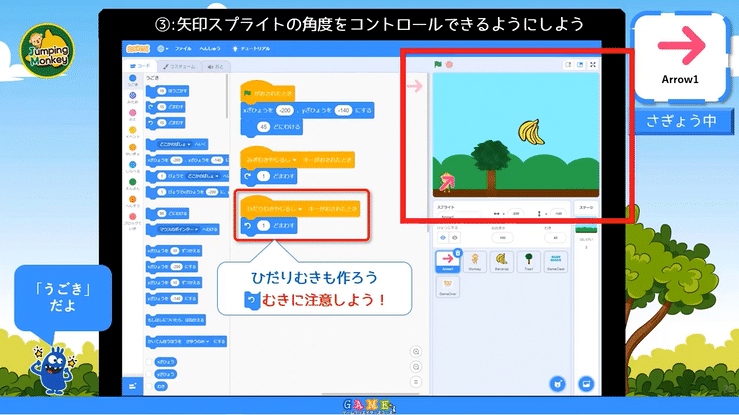
Task: Open the マウスのポインター dropdown on point-towards block
Action: [x=179, y=229]
